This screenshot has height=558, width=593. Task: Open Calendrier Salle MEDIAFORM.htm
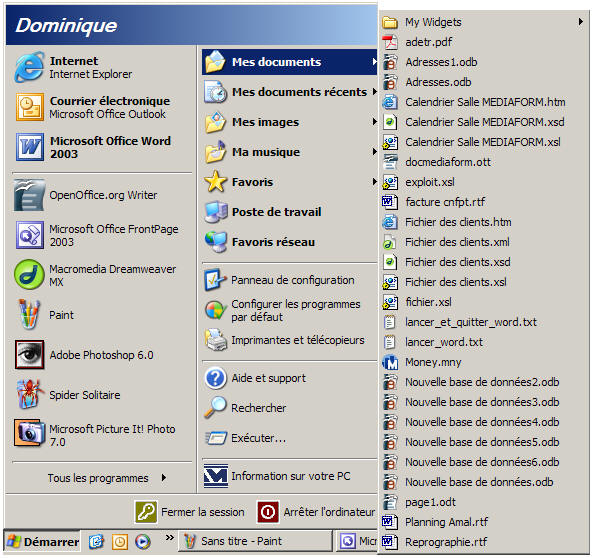coord(483,102)
